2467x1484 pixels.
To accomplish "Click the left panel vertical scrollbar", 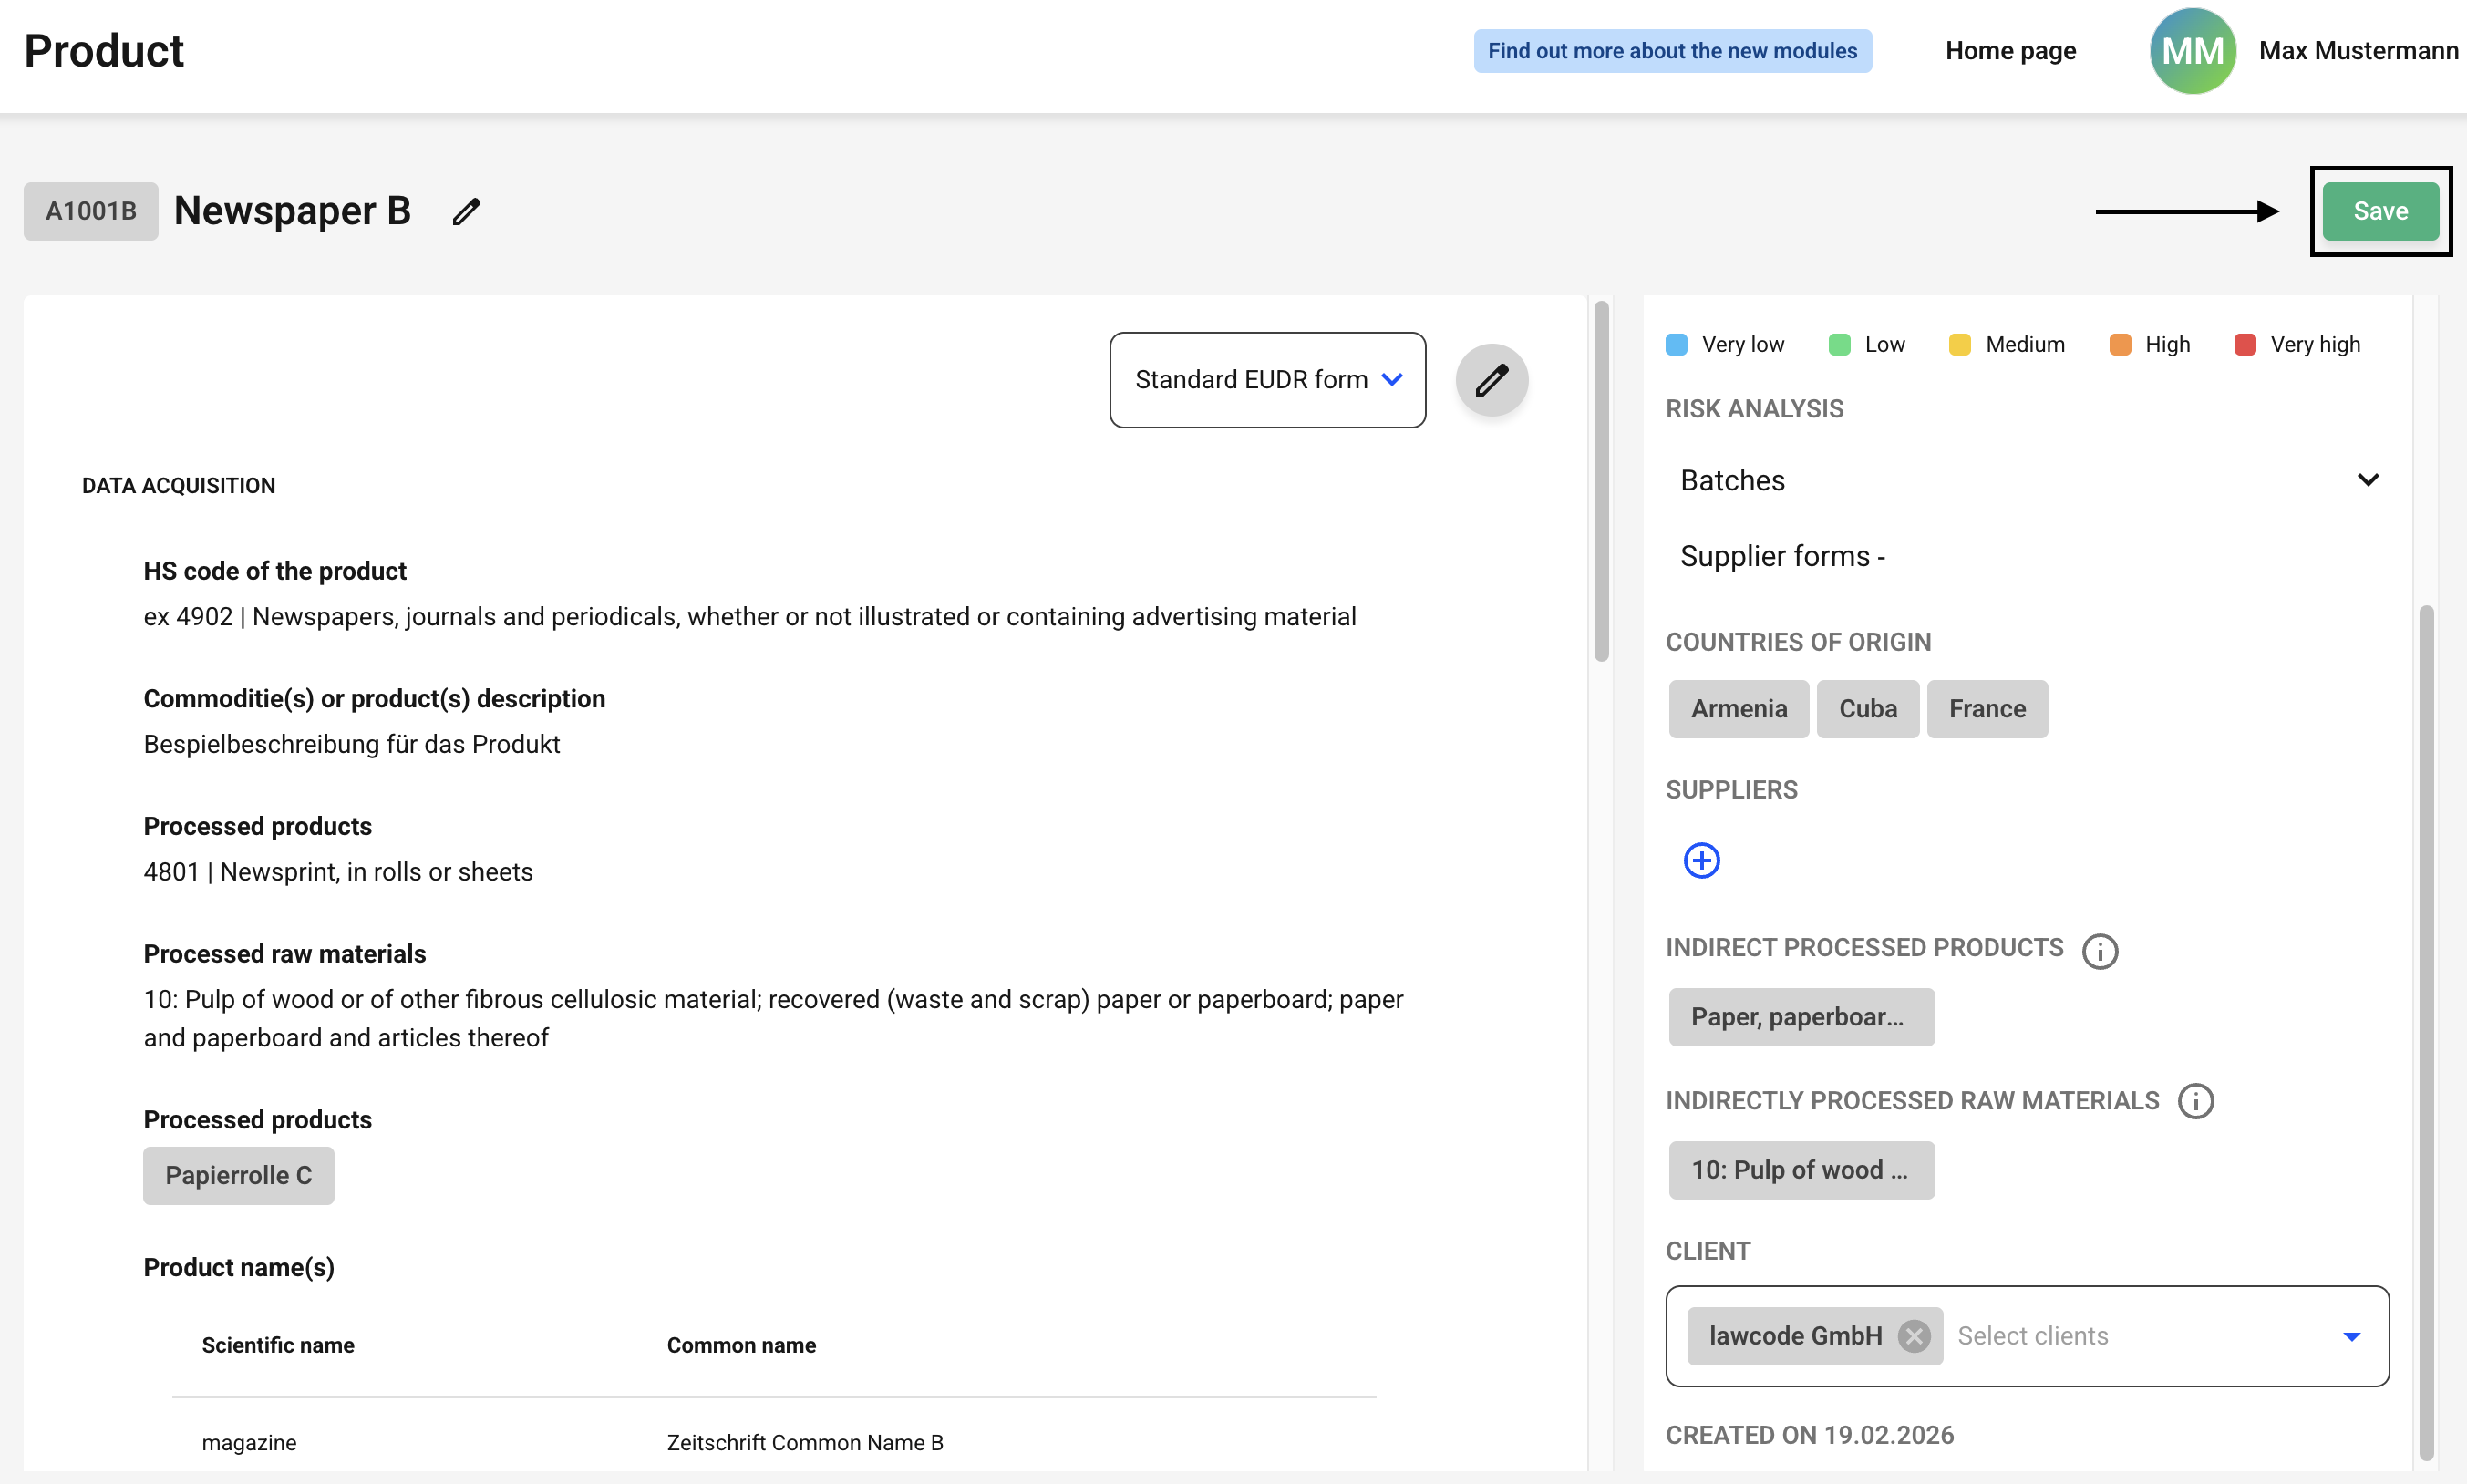I will [1601, 480].
